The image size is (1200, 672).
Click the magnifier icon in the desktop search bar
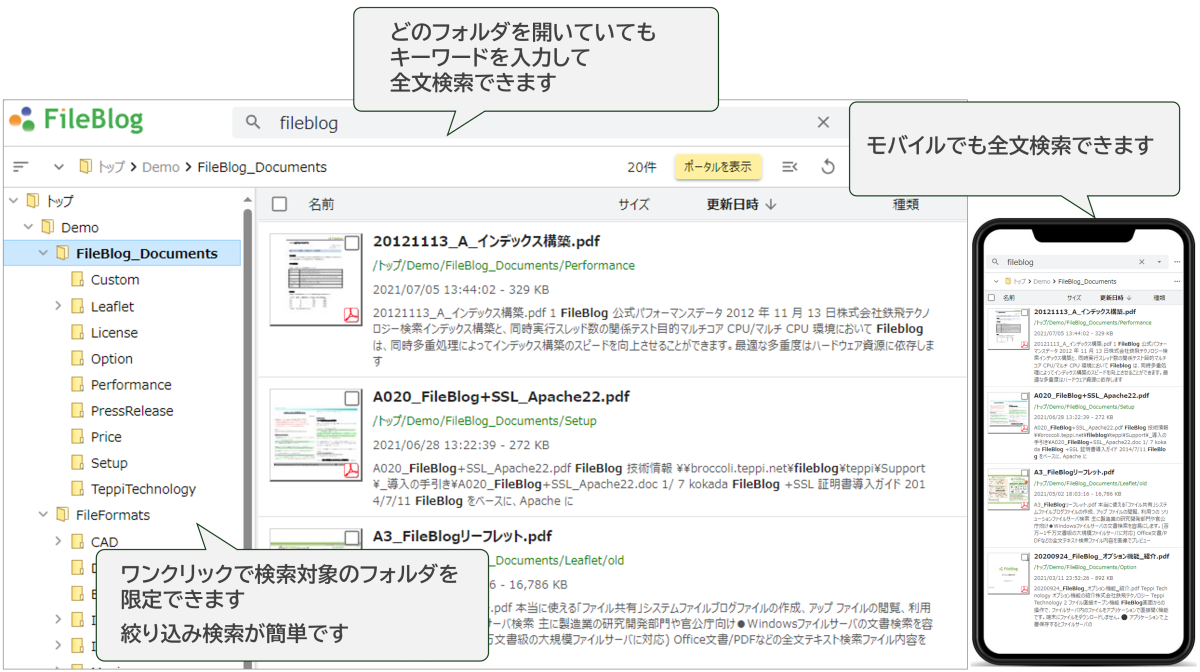tap(254, 122)
